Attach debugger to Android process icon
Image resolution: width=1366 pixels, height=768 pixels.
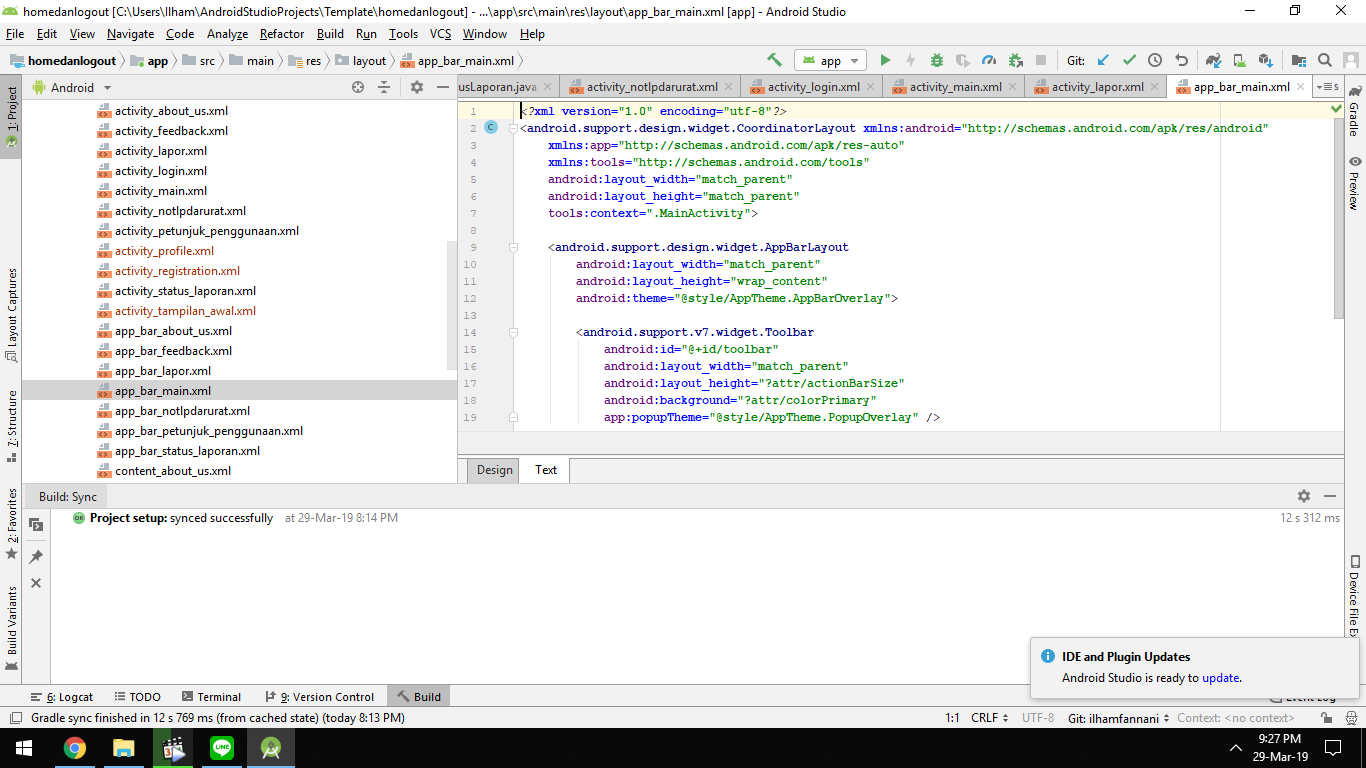(x=1015, y=60)
